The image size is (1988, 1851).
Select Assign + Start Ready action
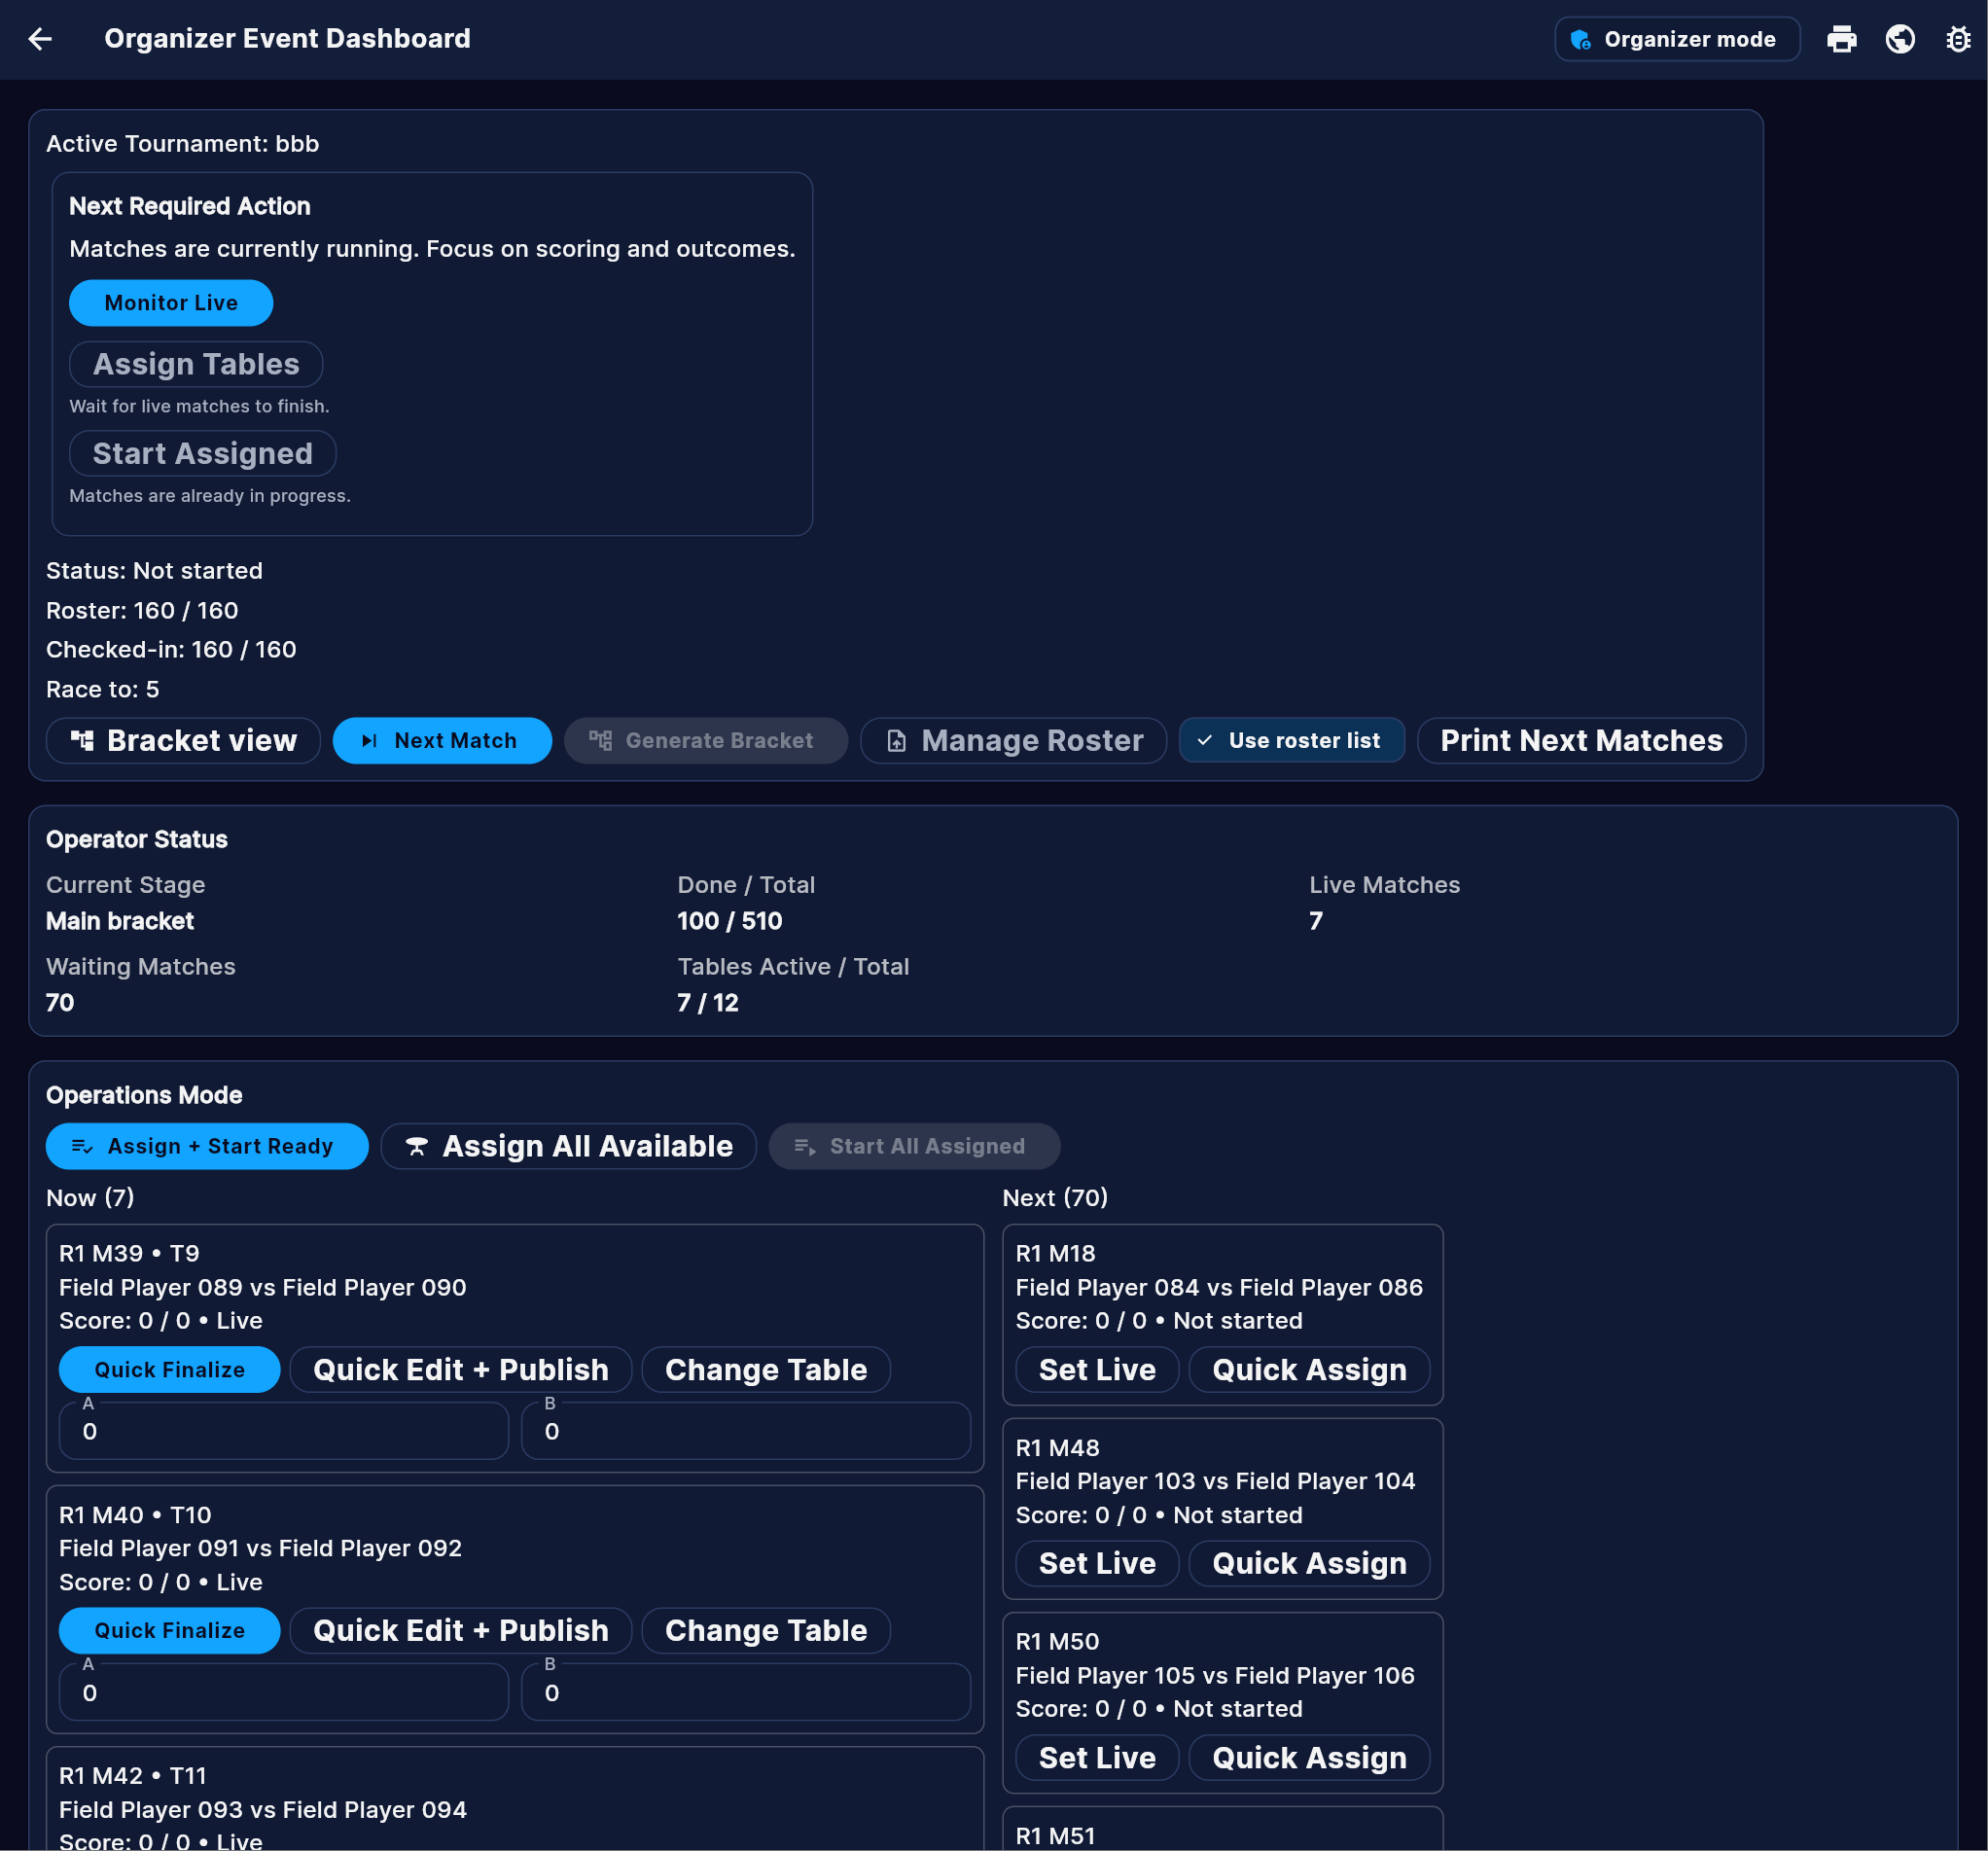207,1146
